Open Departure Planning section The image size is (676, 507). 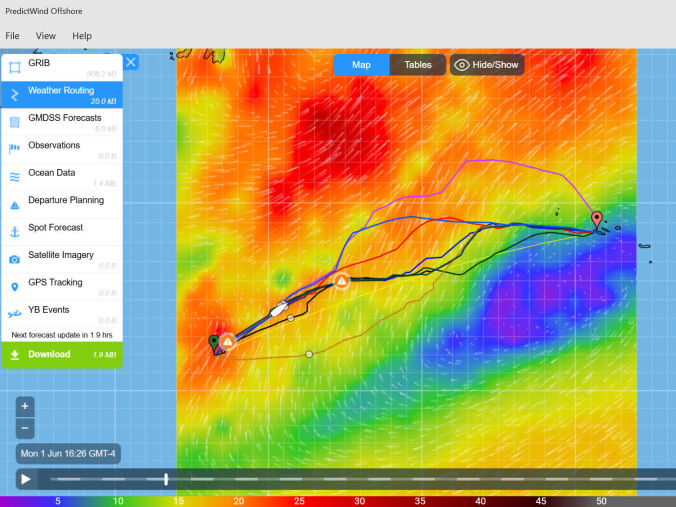coord(62,204)
